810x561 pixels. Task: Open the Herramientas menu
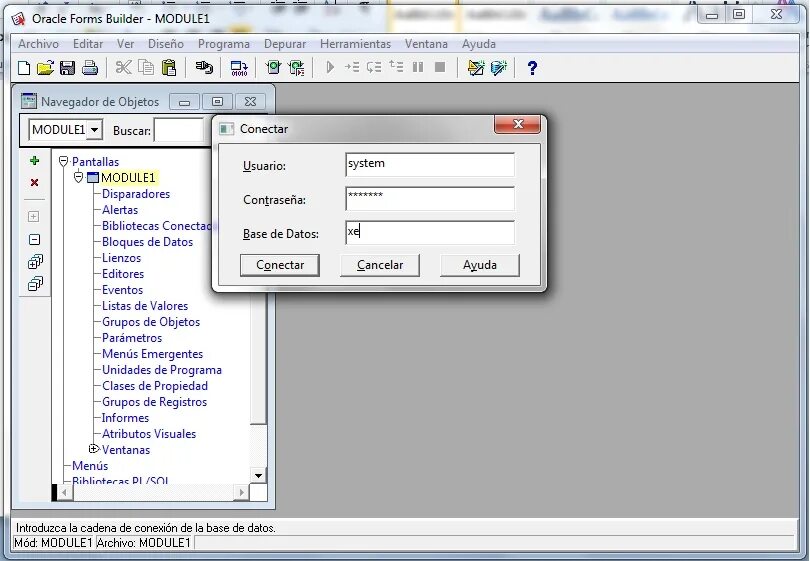point(355,44)
